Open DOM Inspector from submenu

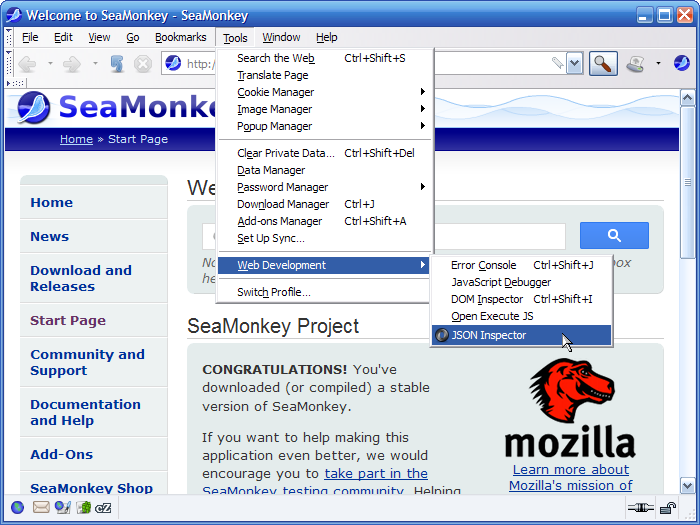521,299
